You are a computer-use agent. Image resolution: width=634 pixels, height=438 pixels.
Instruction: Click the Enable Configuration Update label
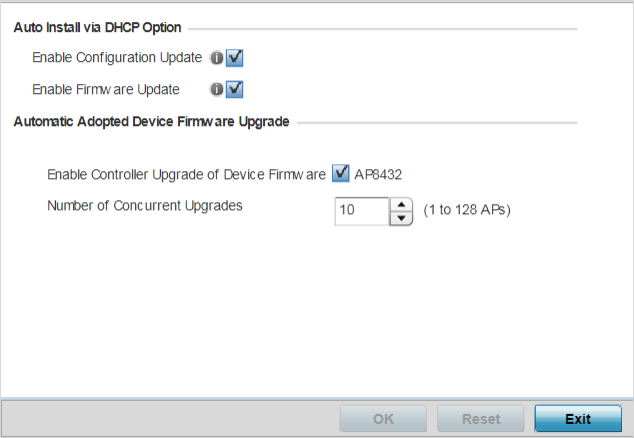click(x=117, y=57)
